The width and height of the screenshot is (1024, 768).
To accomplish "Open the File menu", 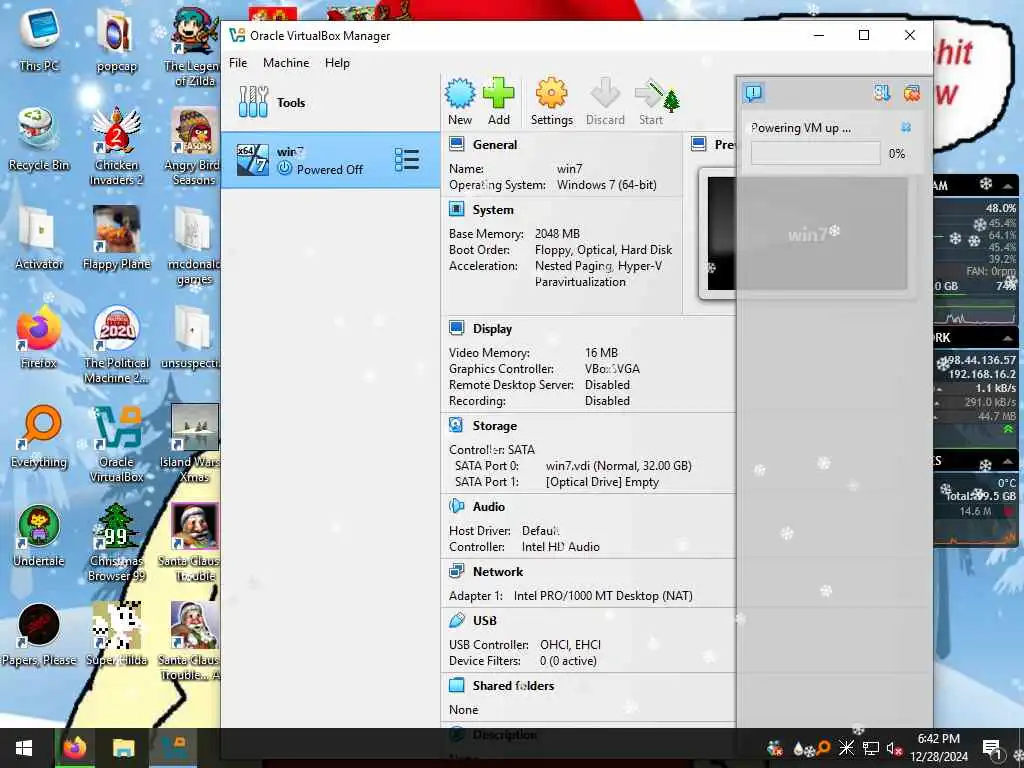I will pyautogui.click(x=238, y=63).
